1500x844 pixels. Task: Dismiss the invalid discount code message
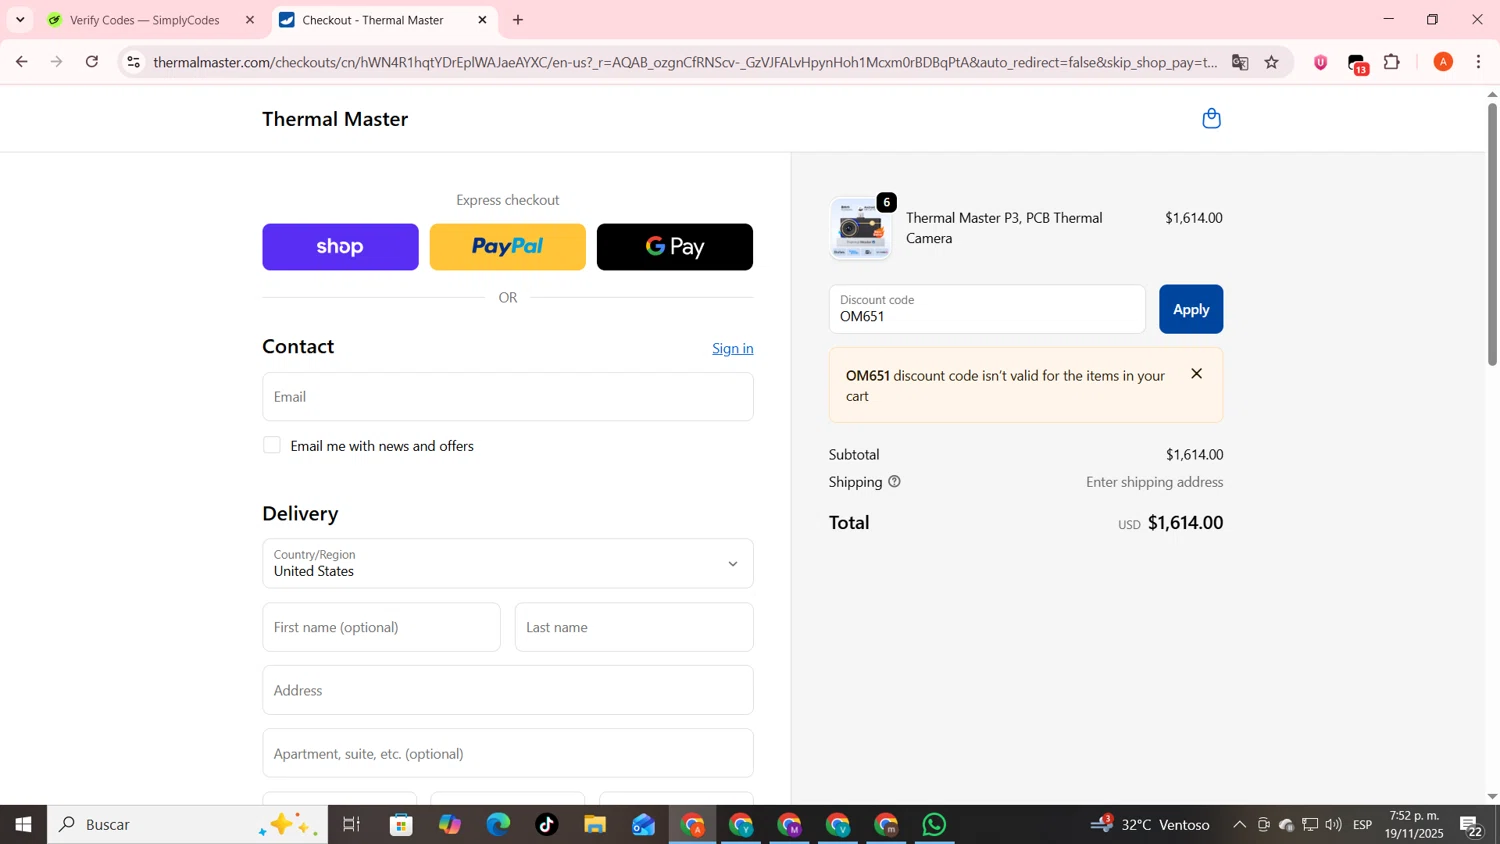[1196, 374]
